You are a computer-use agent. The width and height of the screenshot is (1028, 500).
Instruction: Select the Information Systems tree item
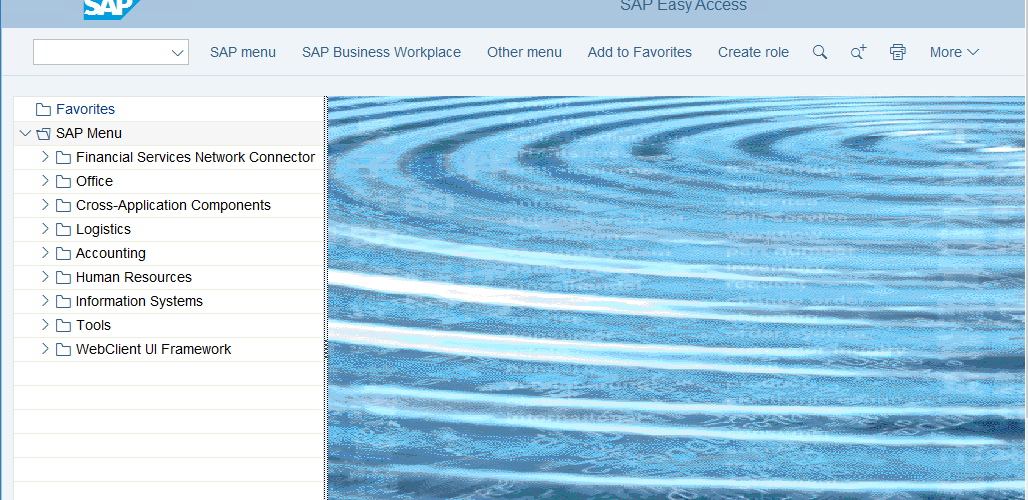tap(139, 301)
